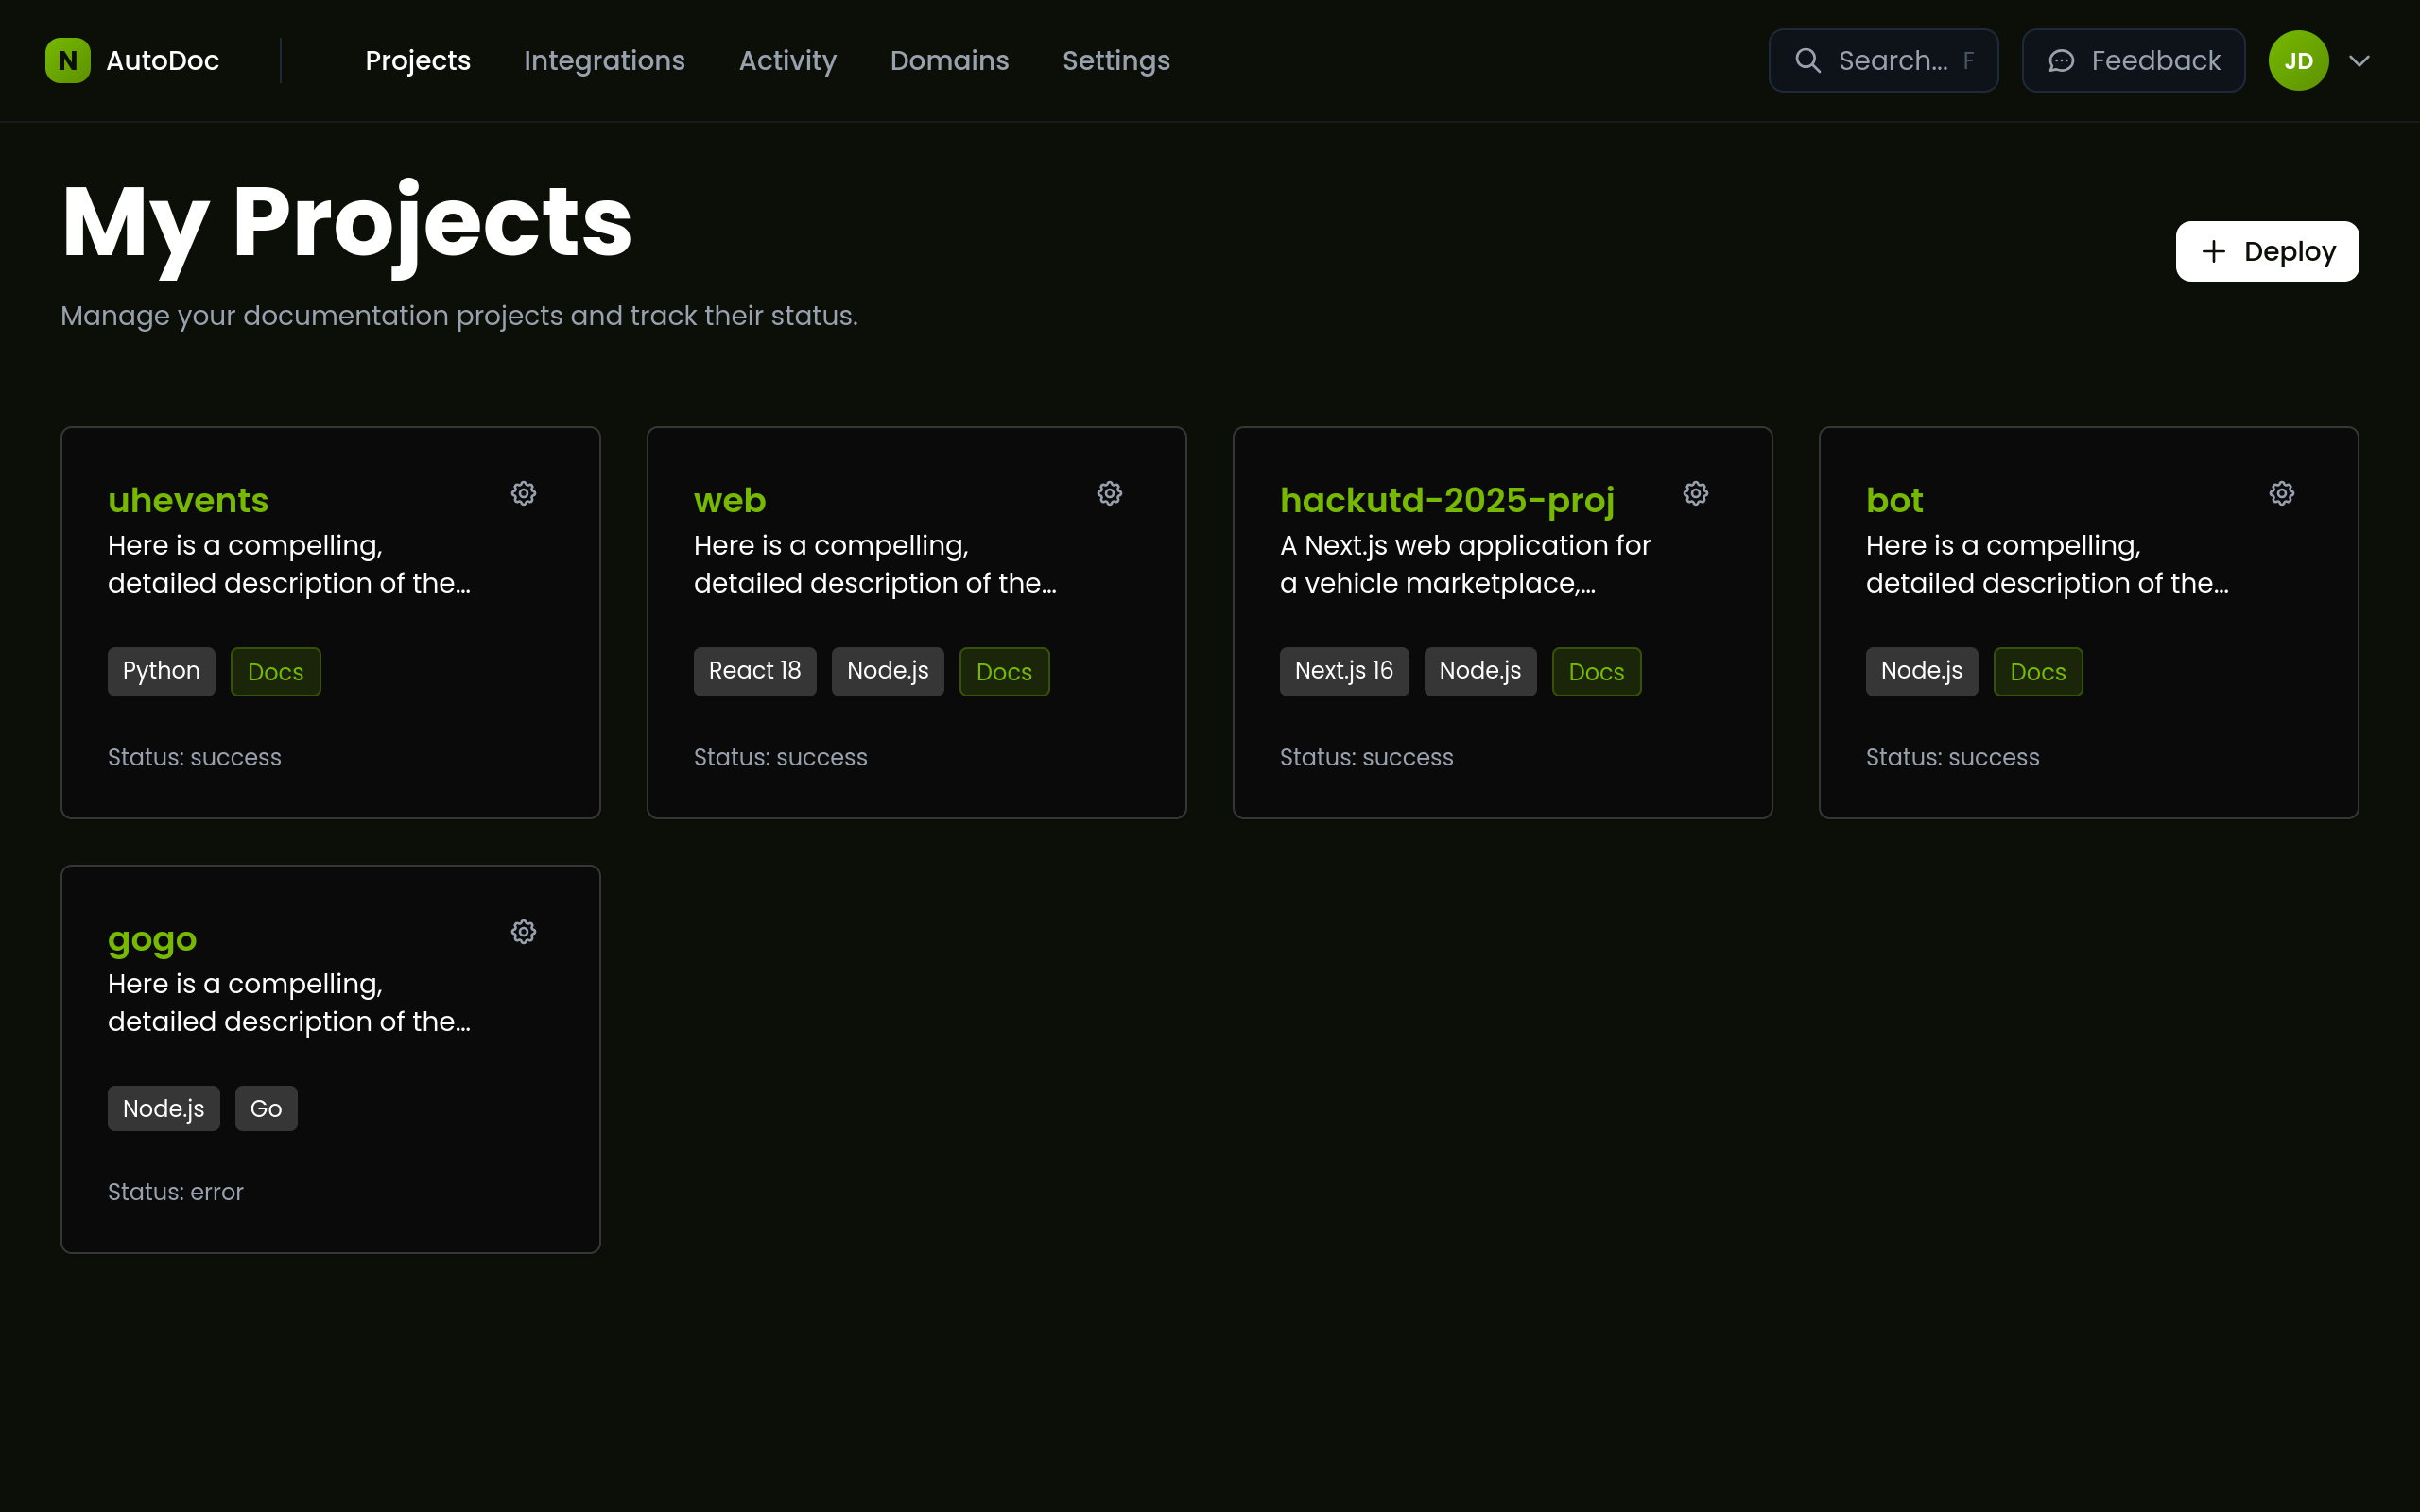Open the Feedback button
The width and height of the screenshot is (2420, 1512).
click(x=2133, y=61)
